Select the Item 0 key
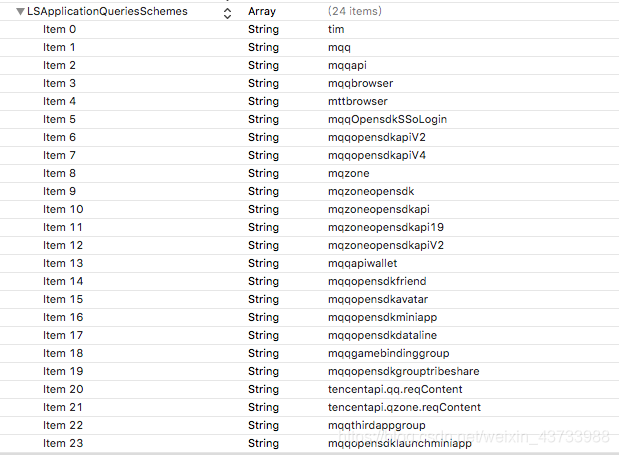Image resolution: width=619 pixels, height=455 pixels. click(59, 29)
